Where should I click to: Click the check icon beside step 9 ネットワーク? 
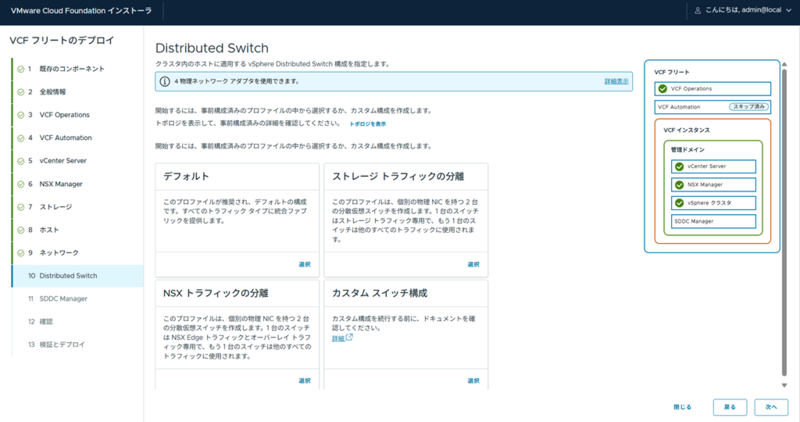[x=20, y=253]
